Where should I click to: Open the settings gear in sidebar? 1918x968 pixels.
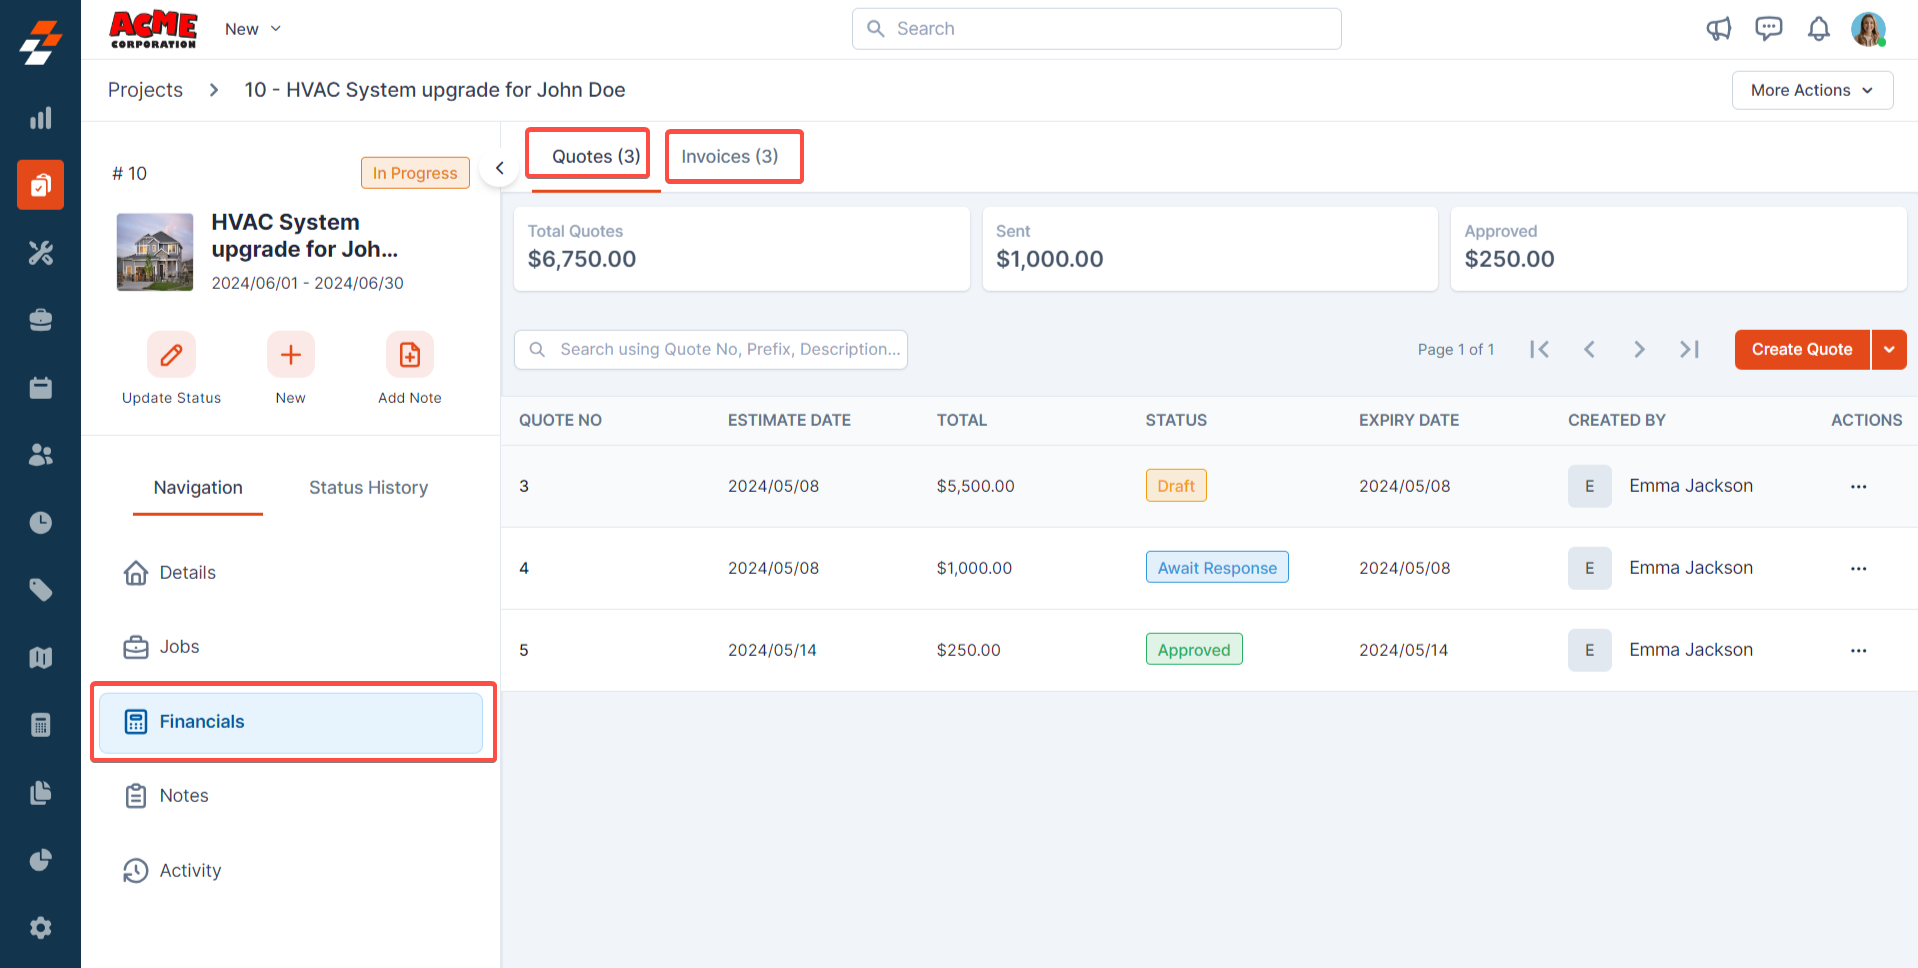pyautogui.click(x=40, y=928)
